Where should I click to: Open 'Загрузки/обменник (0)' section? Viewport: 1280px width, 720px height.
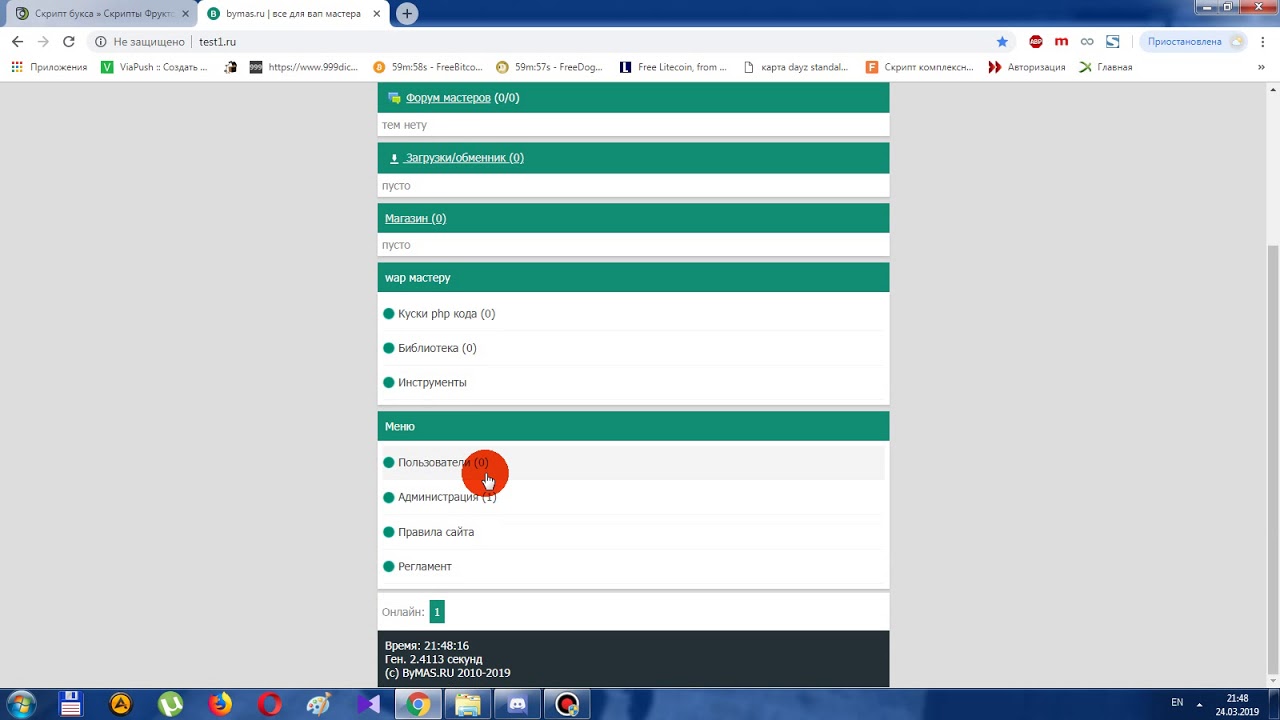[464, 158]
